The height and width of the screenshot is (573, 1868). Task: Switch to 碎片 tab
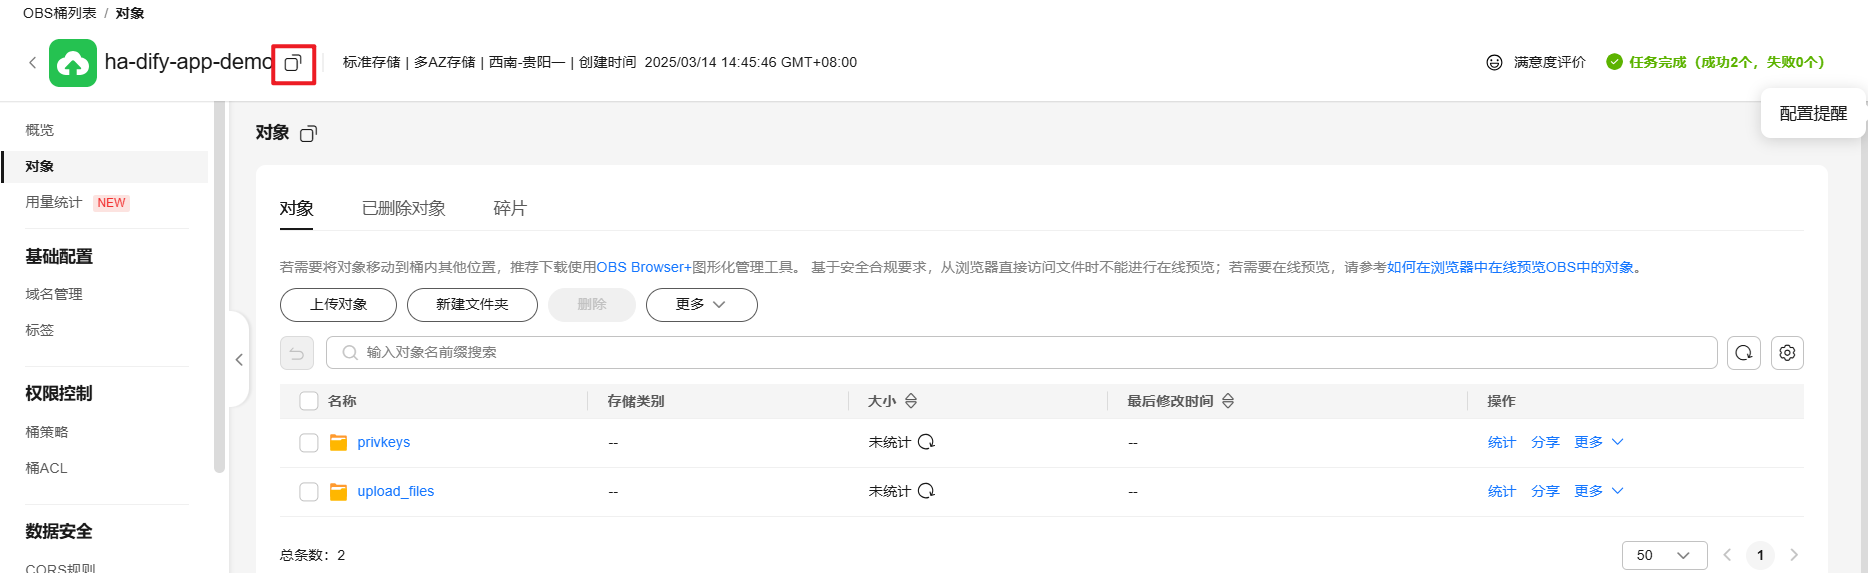[x=510, y=208]
